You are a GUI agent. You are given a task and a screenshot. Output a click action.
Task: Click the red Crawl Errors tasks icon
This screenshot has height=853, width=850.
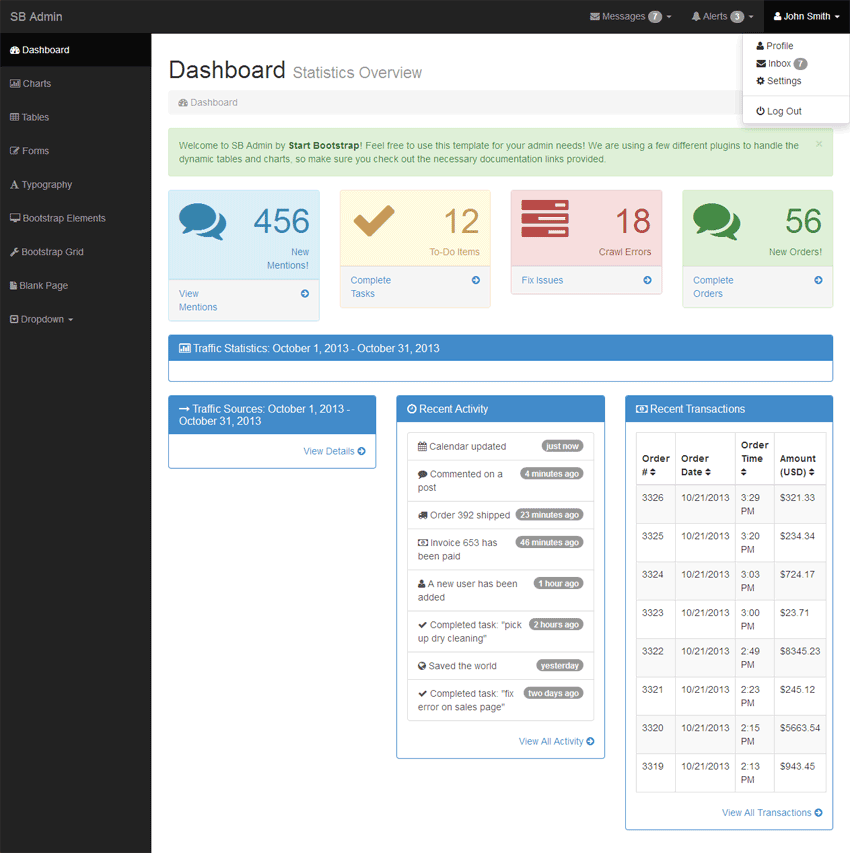click(x=545, y=219)
